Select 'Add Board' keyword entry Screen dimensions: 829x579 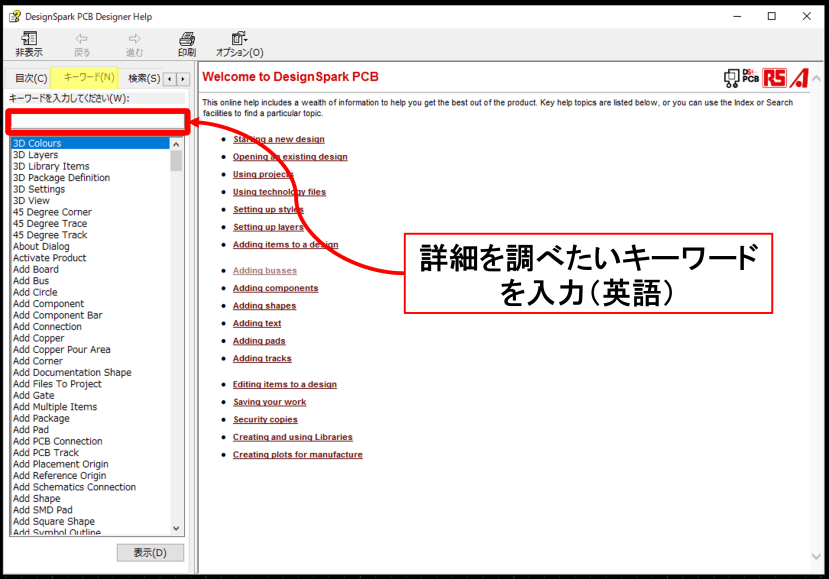[x=36, y=269]
